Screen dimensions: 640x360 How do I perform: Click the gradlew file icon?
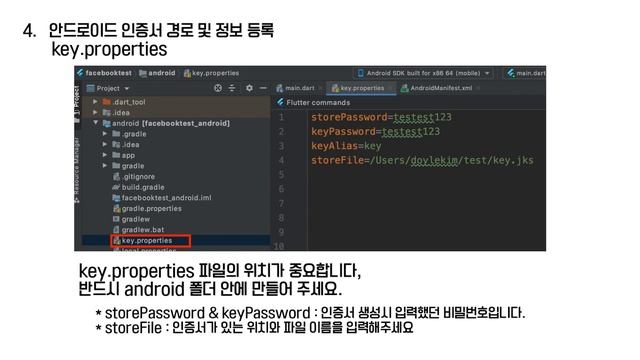tap(116, 219)
